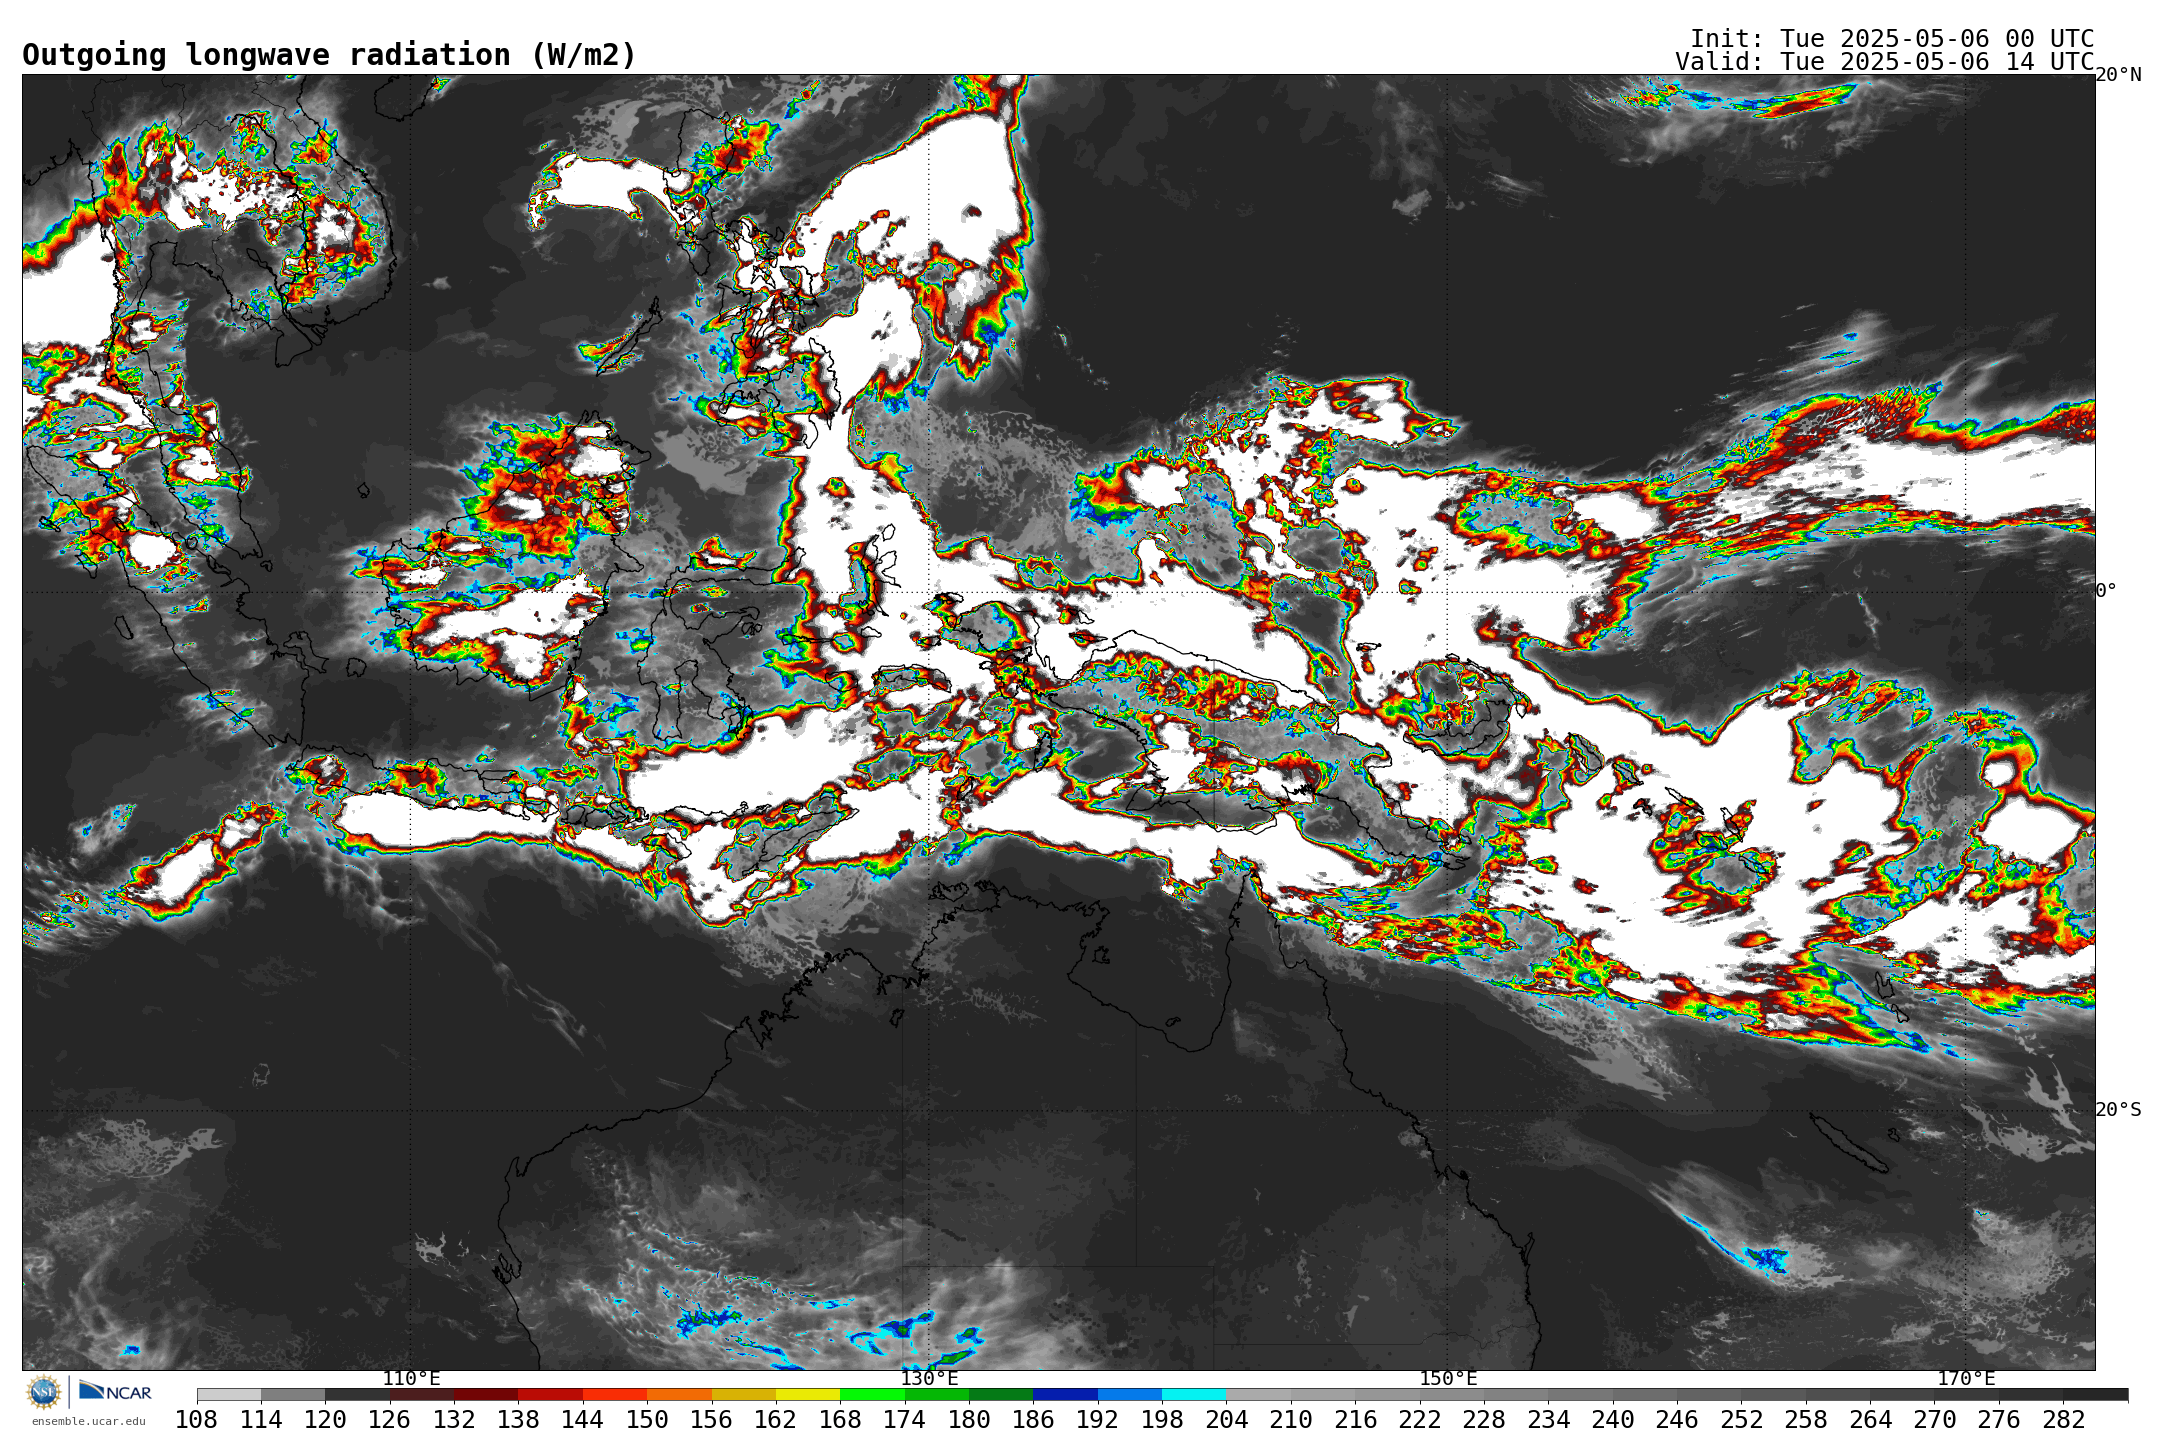Click the 20°N latitude label
The image size is (2160, 1433).
tap(2118, 75)
